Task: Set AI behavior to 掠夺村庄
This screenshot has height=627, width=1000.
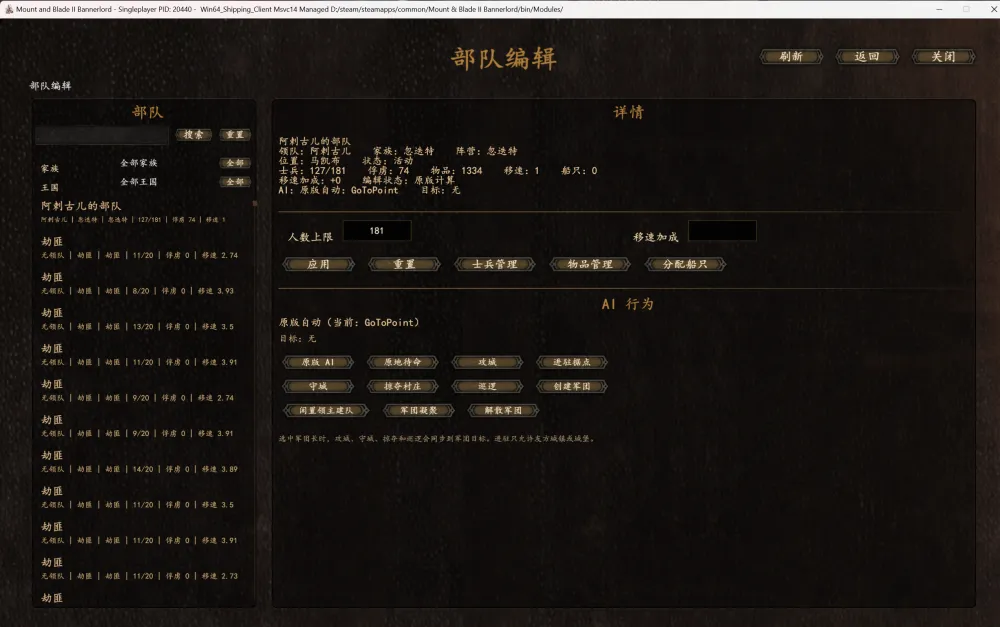Action: tap(402, 387)
